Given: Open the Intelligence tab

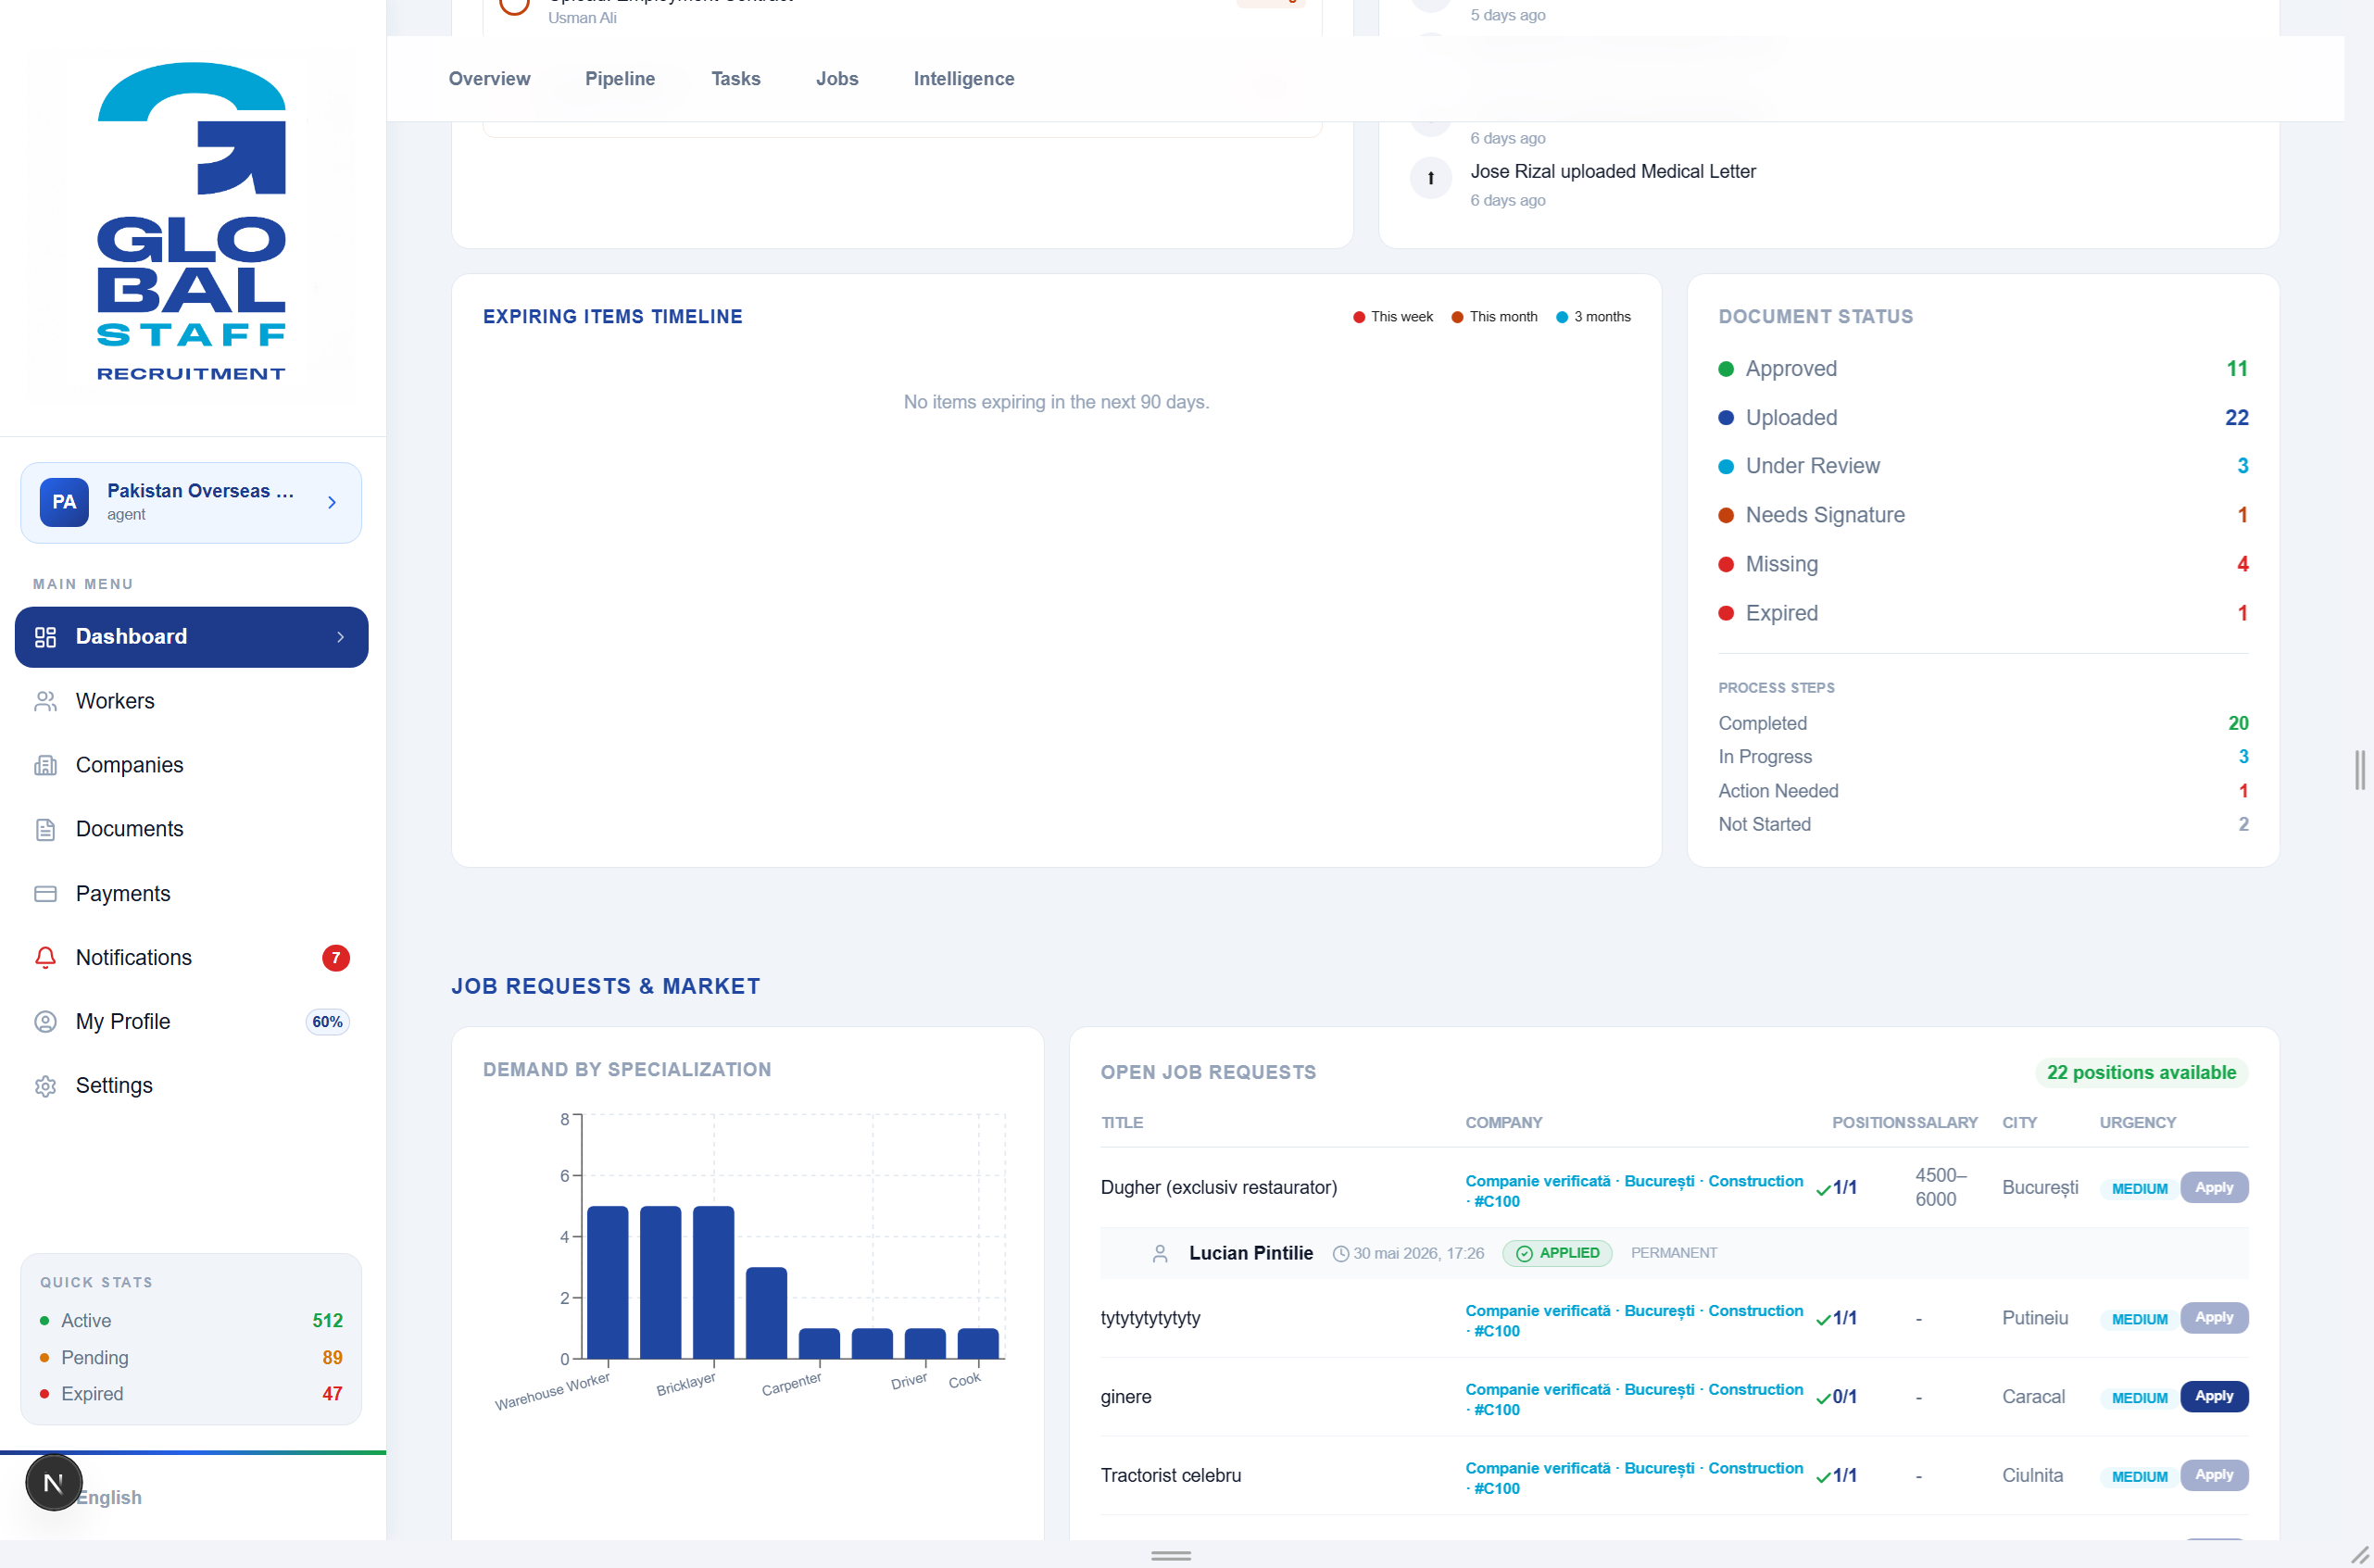Looking at the screenshot, I should [x=963, y=79].
